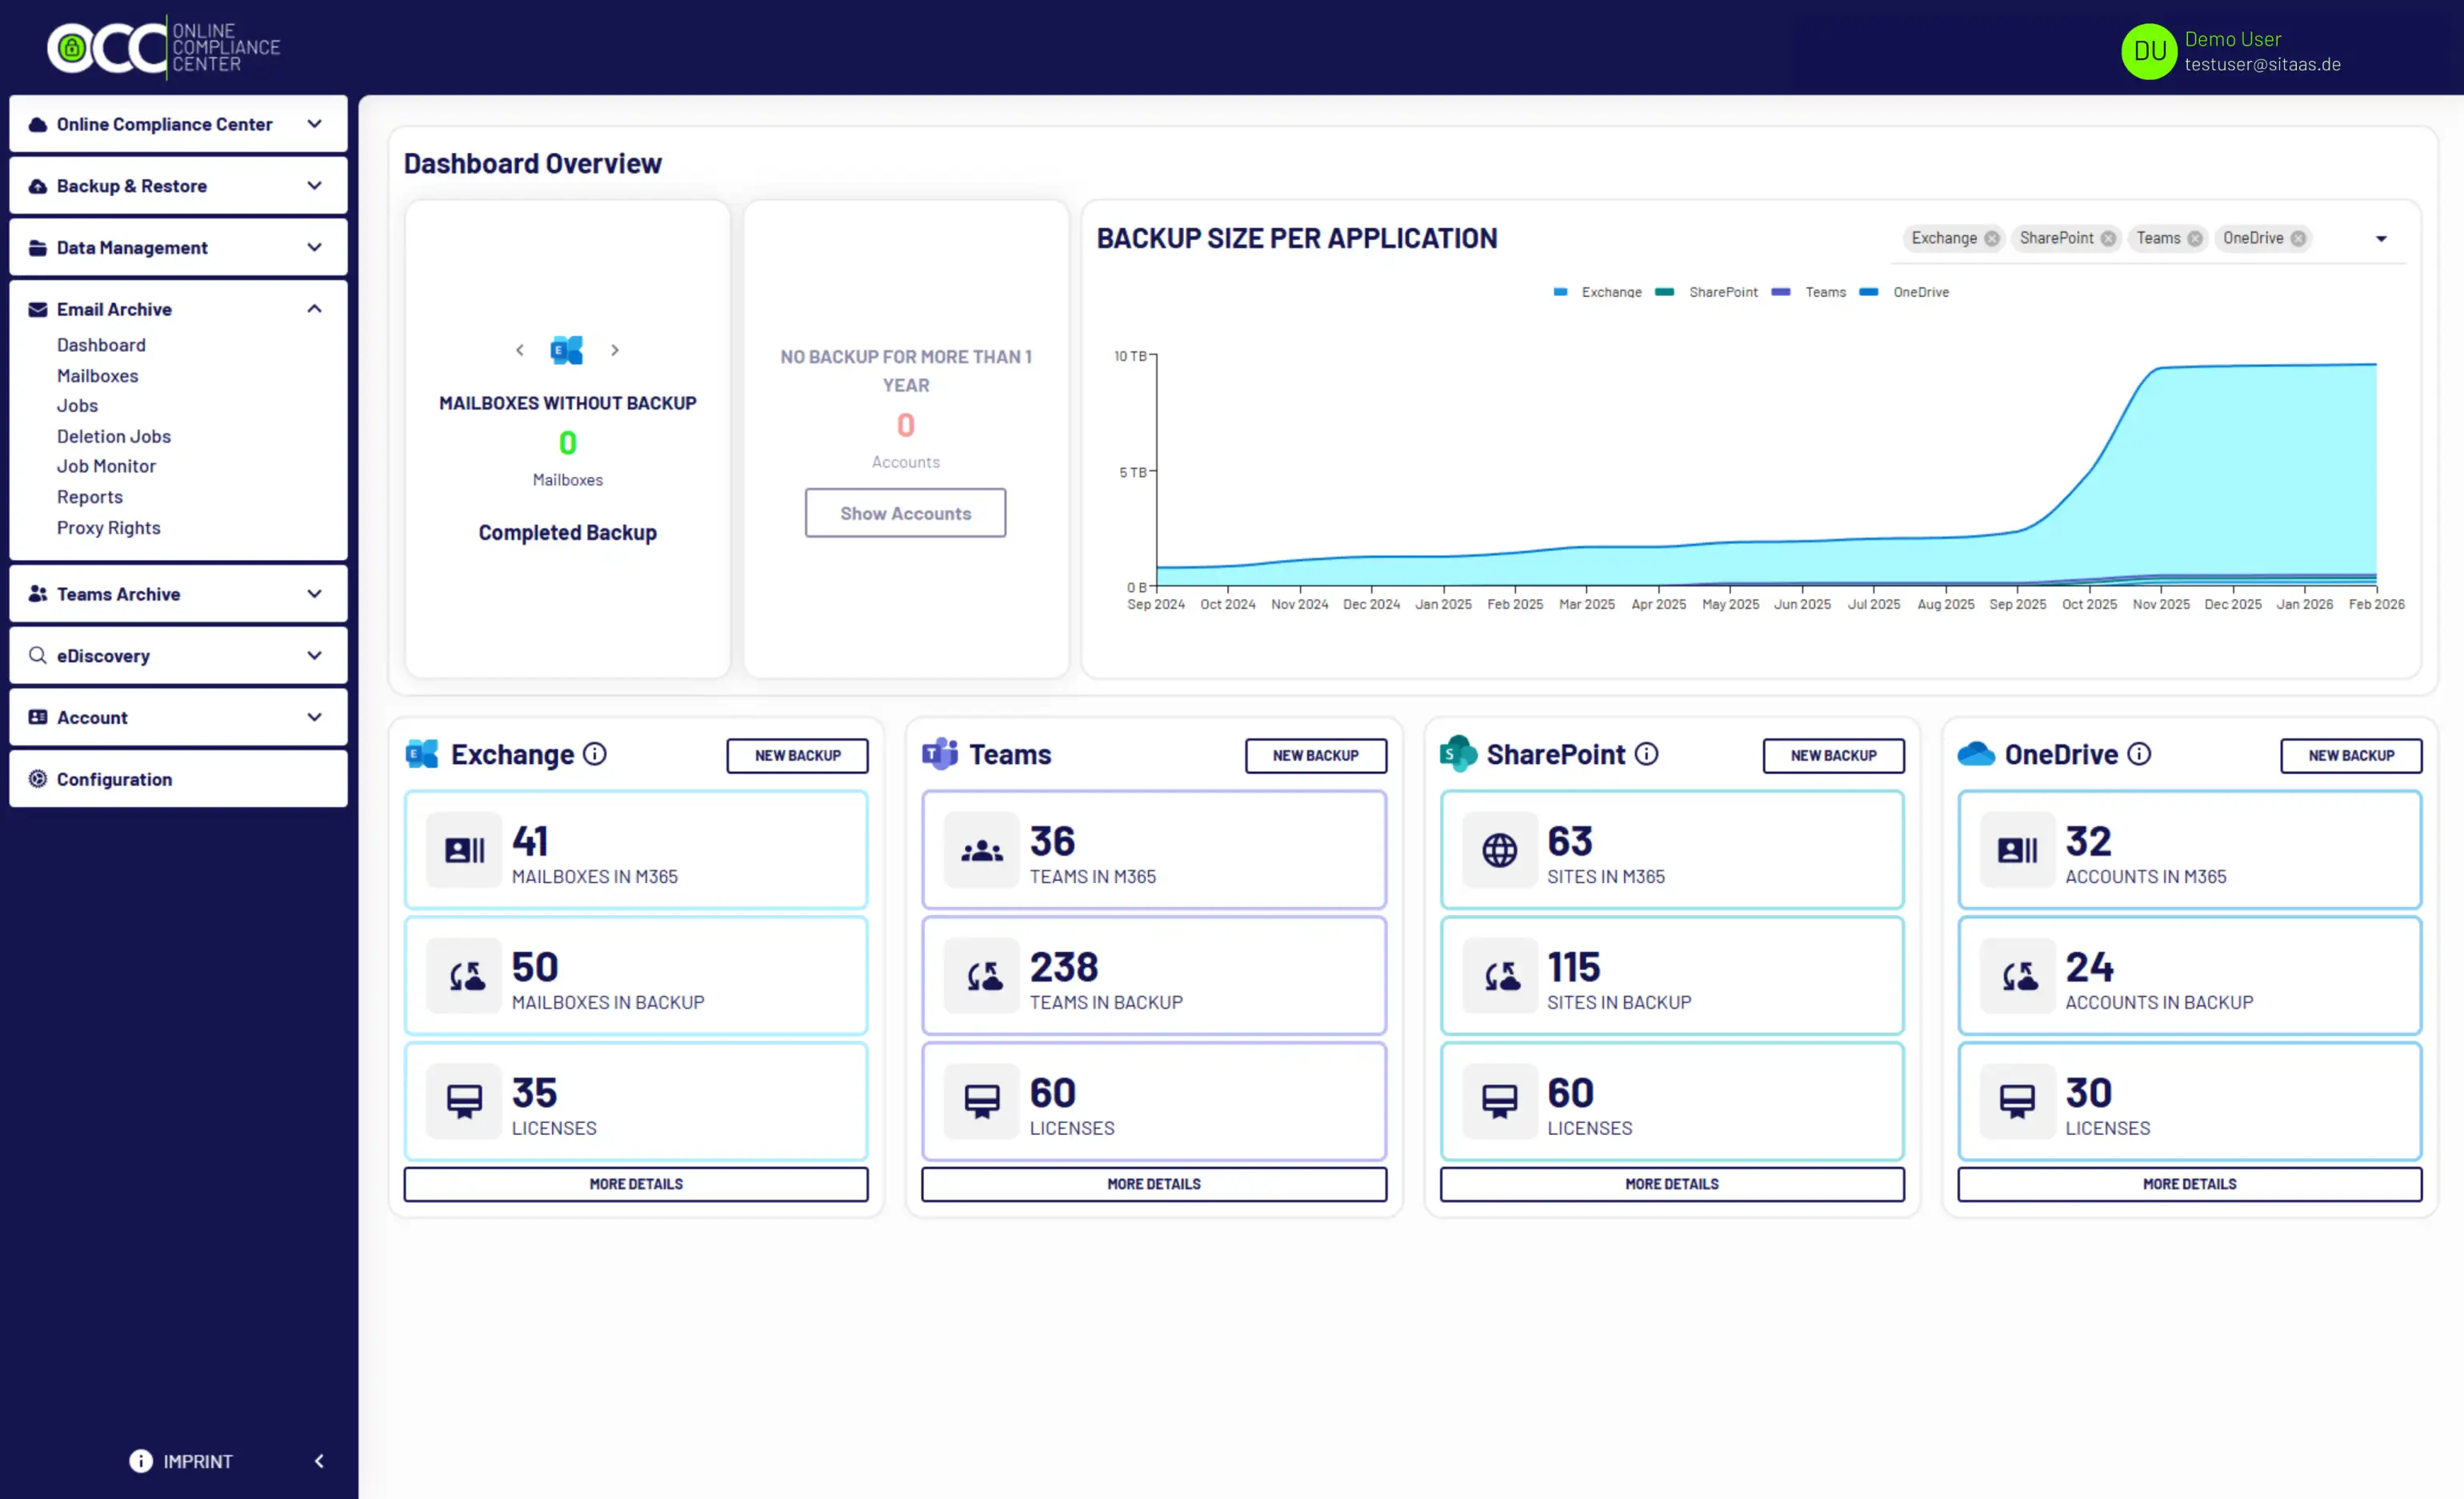This screenshot has height=1499, width=2464.
Task: Click the 238 Teams in Backup card
Action: (1153, 976)
